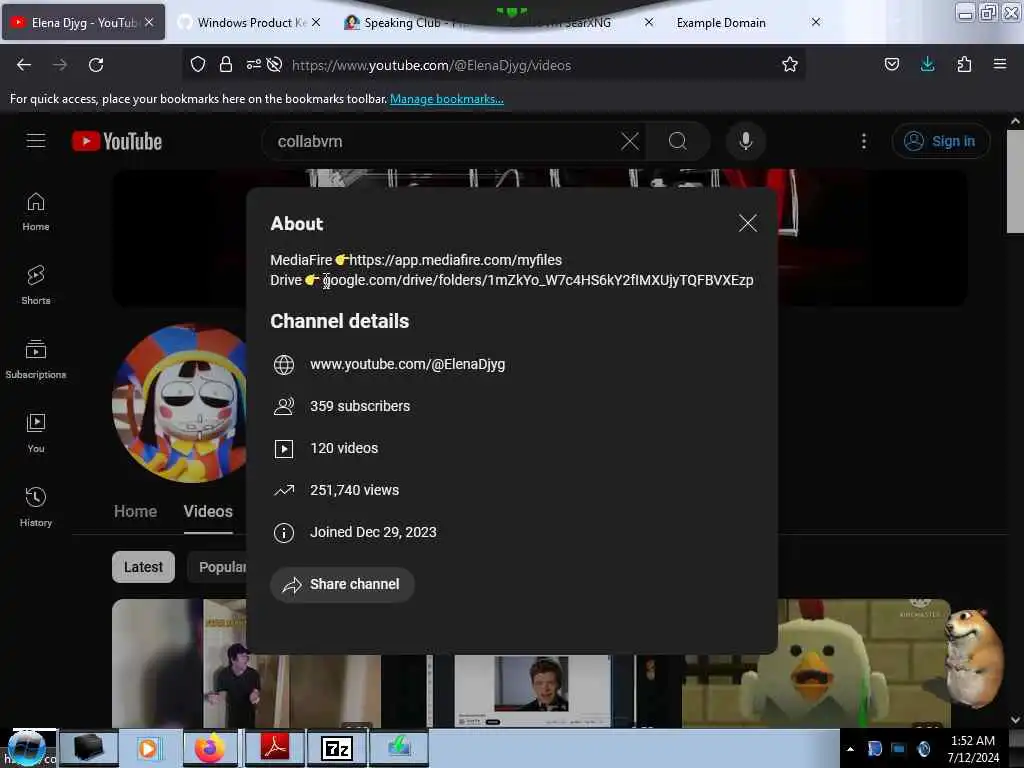Open Save to Pocket icon

[x=891, y=65]
